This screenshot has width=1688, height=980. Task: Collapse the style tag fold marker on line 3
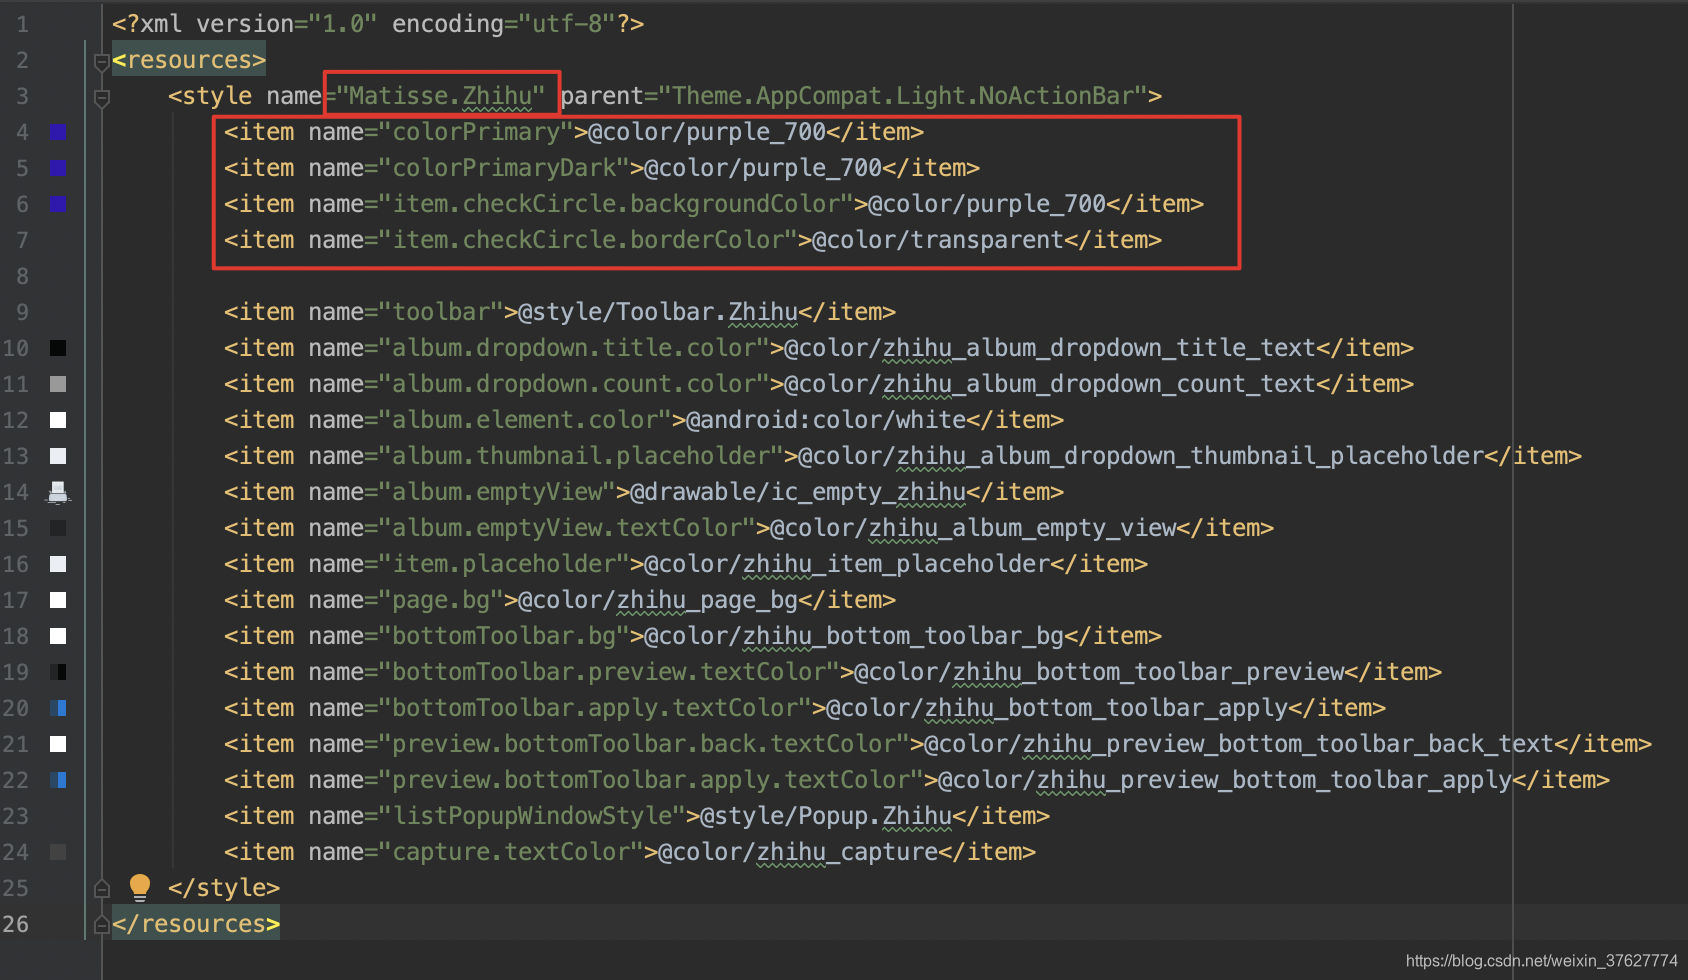coord(101,98)
